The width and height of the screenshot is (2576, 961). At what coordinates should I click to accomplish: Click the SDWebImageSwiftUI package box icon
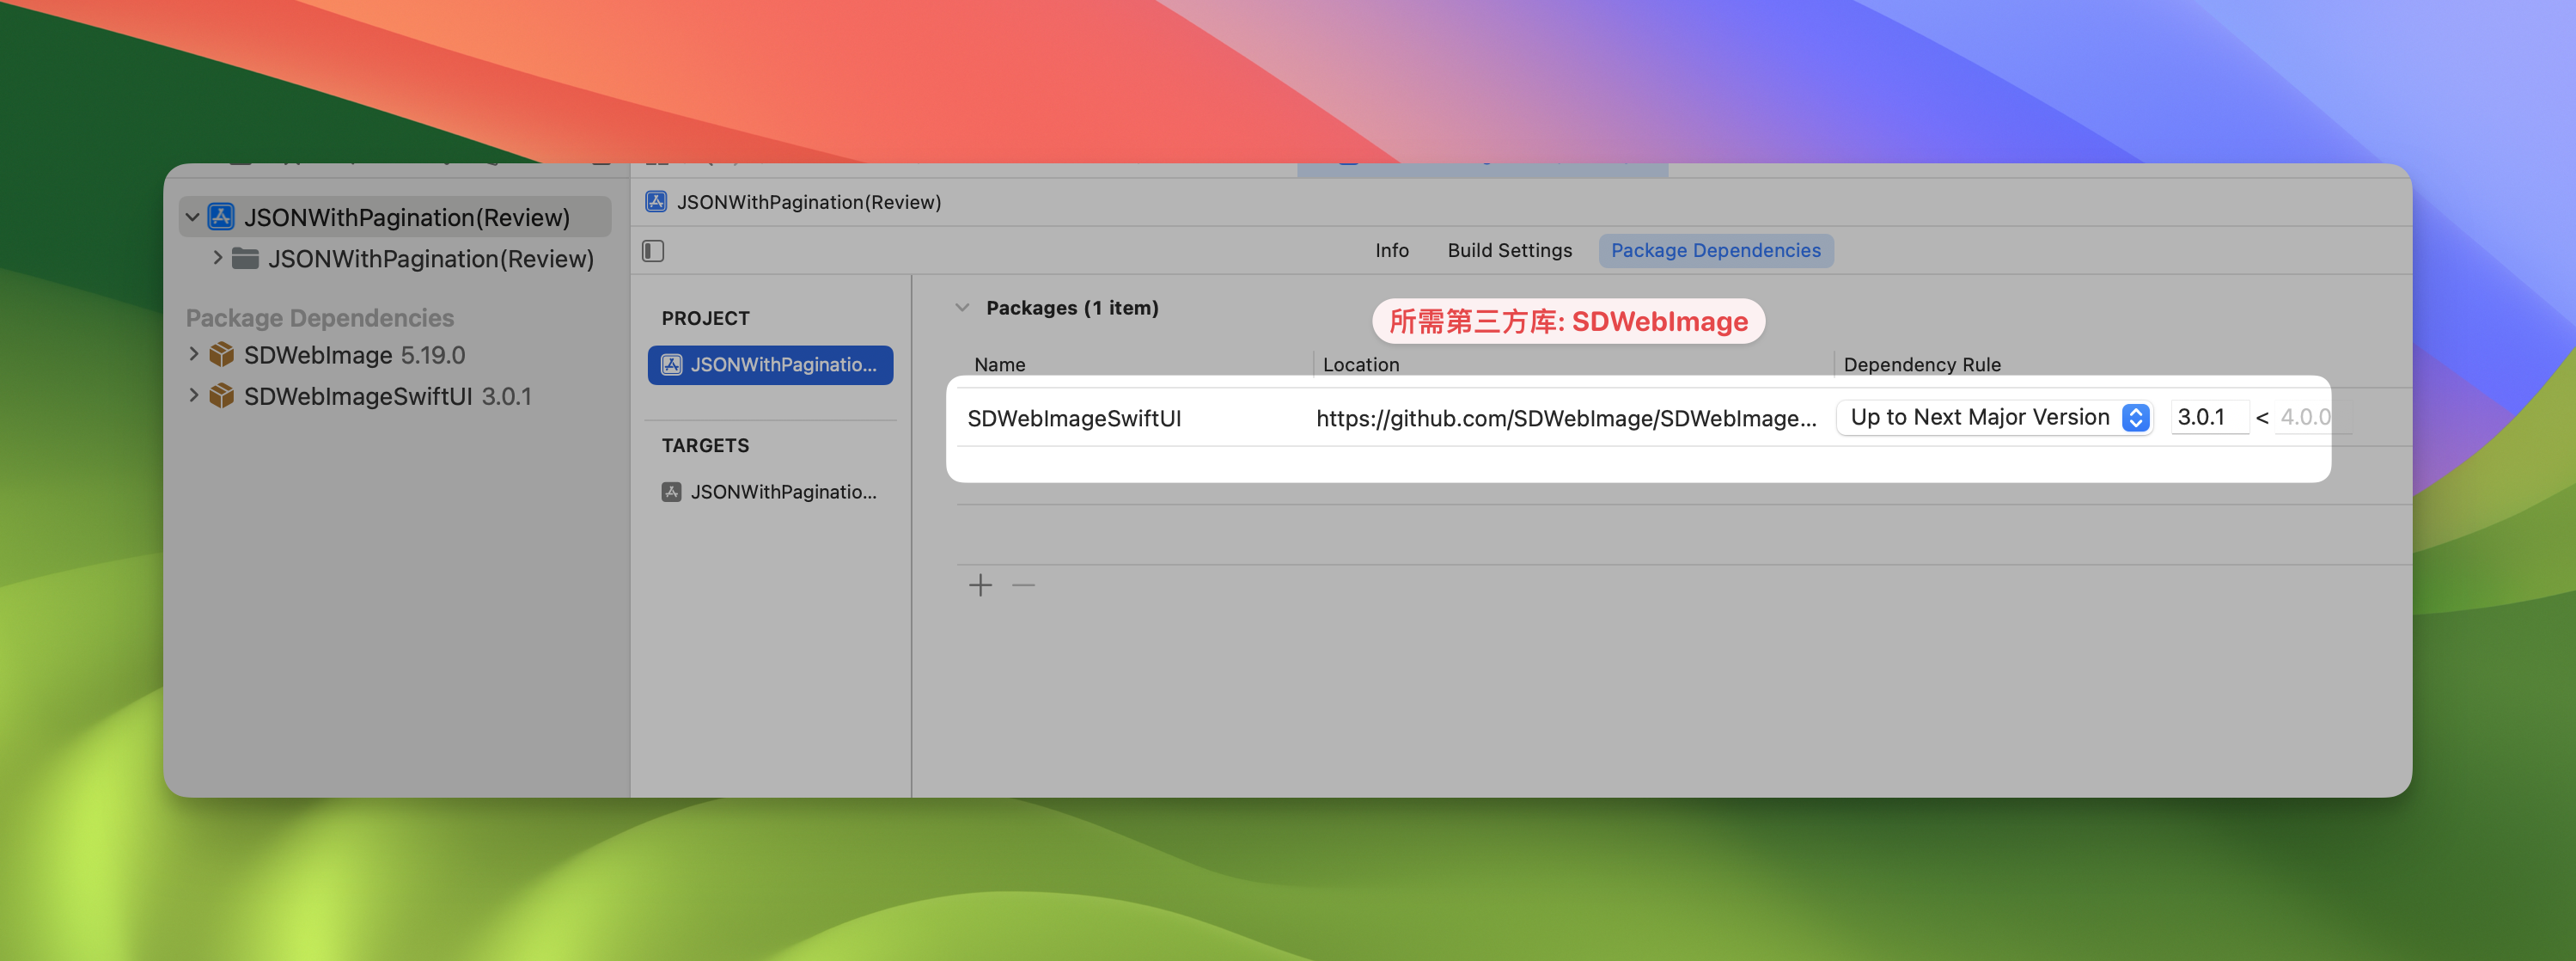click(221, 395)
